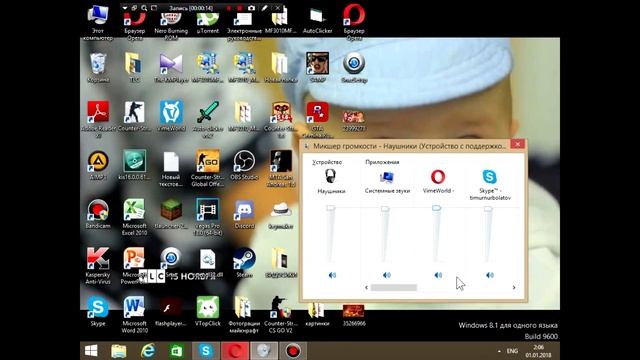The width and height of the screenshot is (640, 360).
Task: Open the kis16.0.0.61 installer icon
Action: pos(134,165)
